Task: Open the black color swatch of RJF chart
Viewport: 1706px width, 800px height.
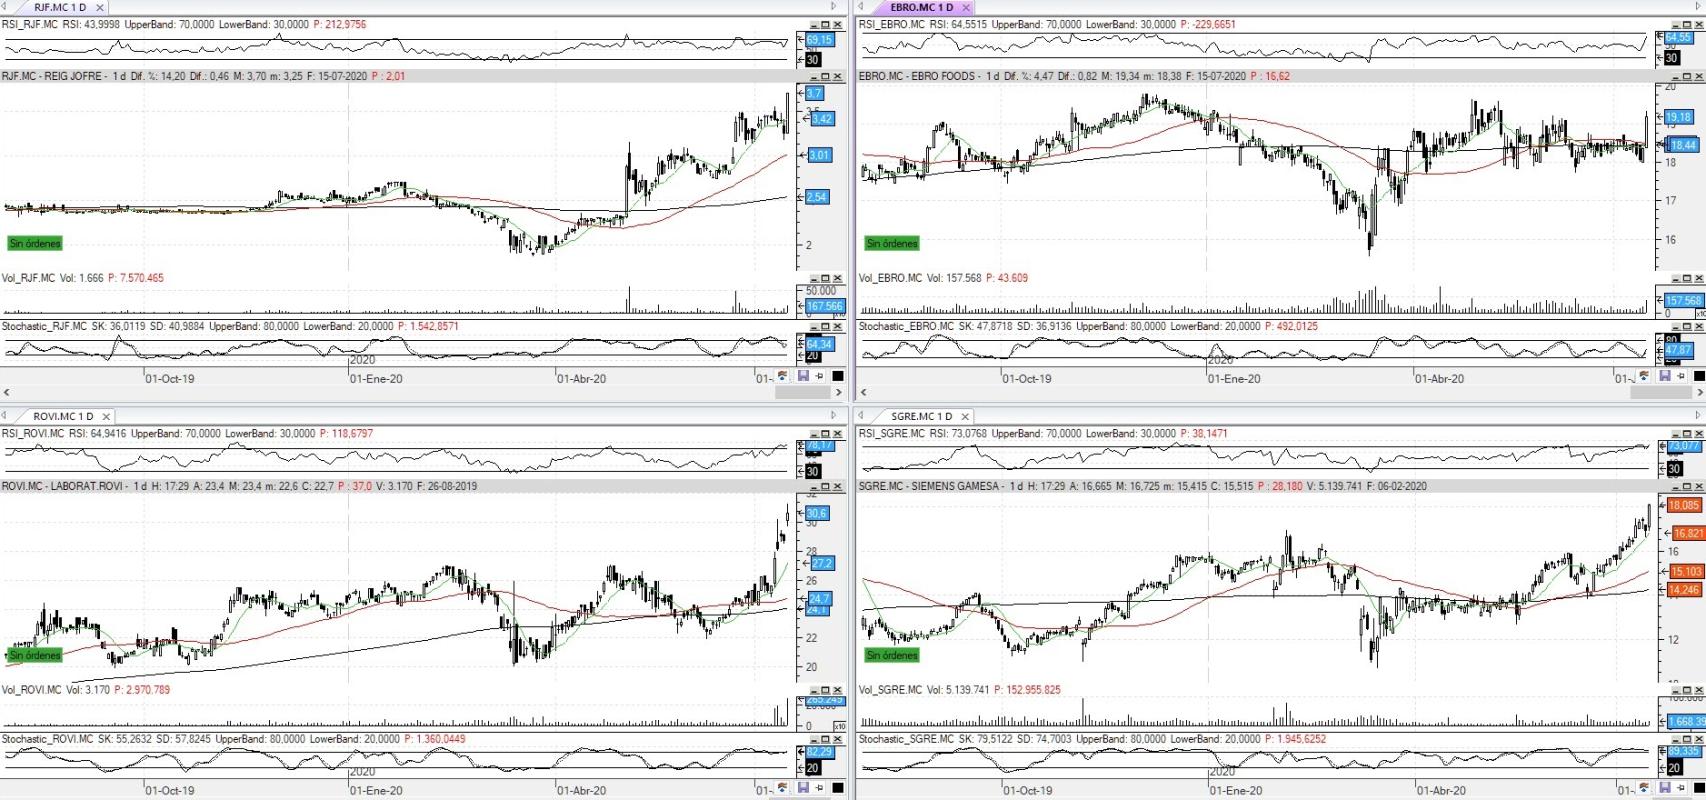Action: pyautogui.click(x=838, y=376)
